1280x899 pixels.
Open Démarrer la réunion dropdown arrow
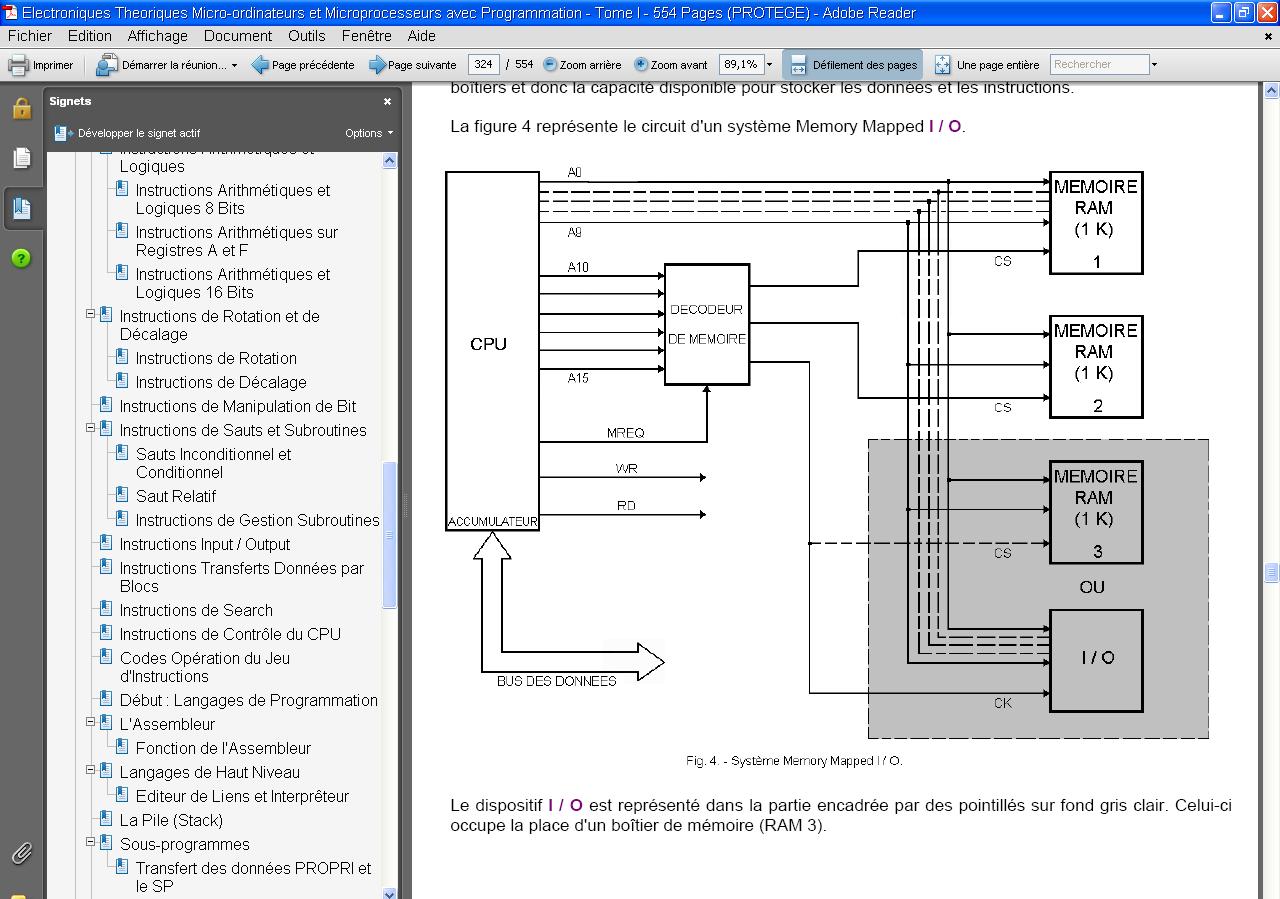pos(234,65)
